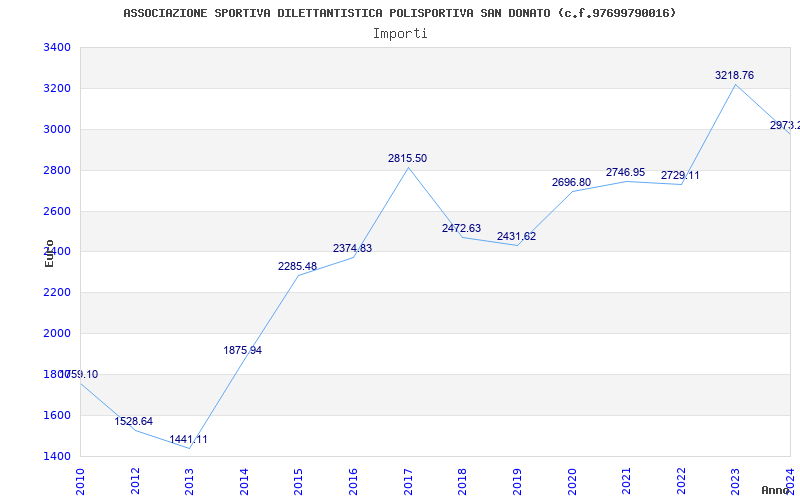Click the "Anno" x-axis title
Viewport: 800px width, 500px height.
click(x=776, y=491)
